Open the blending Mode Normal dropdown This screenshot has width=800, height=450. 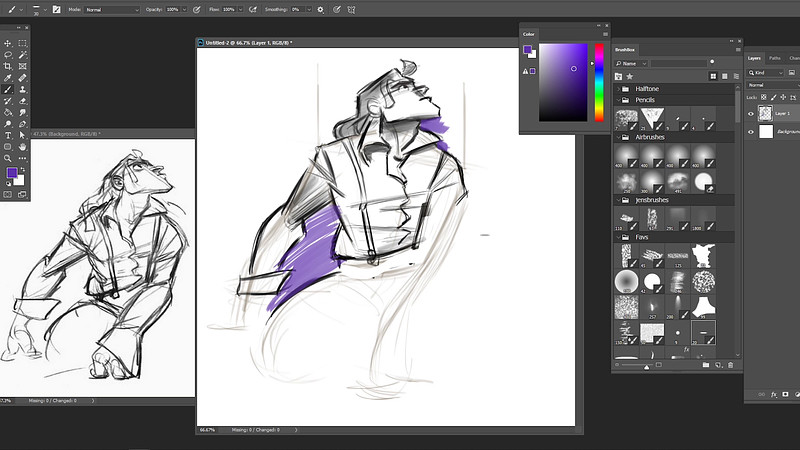pyautogui.click(x=112, y=10)
